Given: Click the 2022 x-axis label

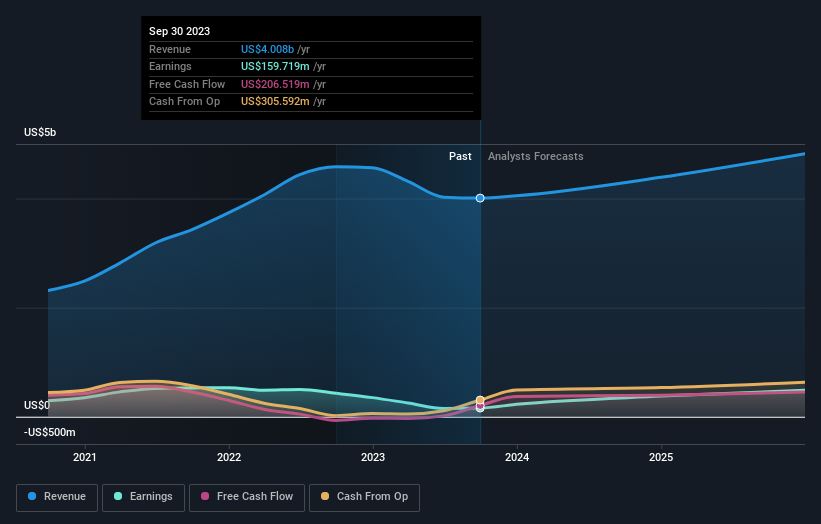Looking at the screenshot, I should point(229,458).
